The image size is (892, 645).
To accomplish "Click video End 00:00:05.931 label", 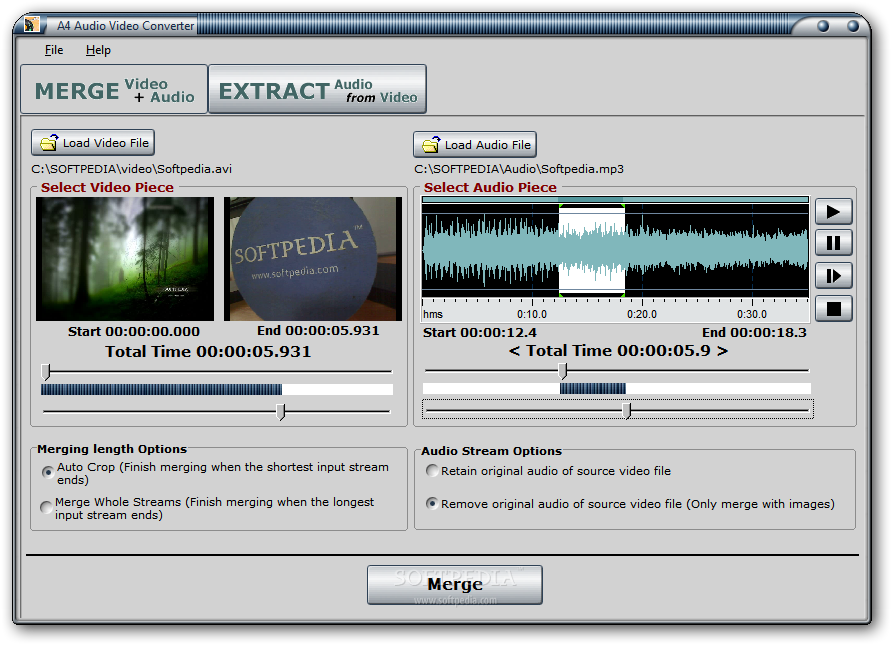I will click(318, 330).
